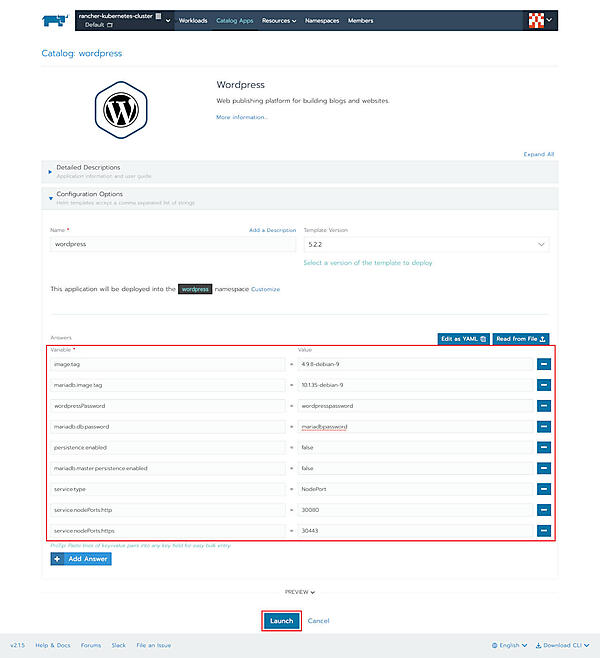
Task: Edit the 30443 value field
Action: coord(415,531)
